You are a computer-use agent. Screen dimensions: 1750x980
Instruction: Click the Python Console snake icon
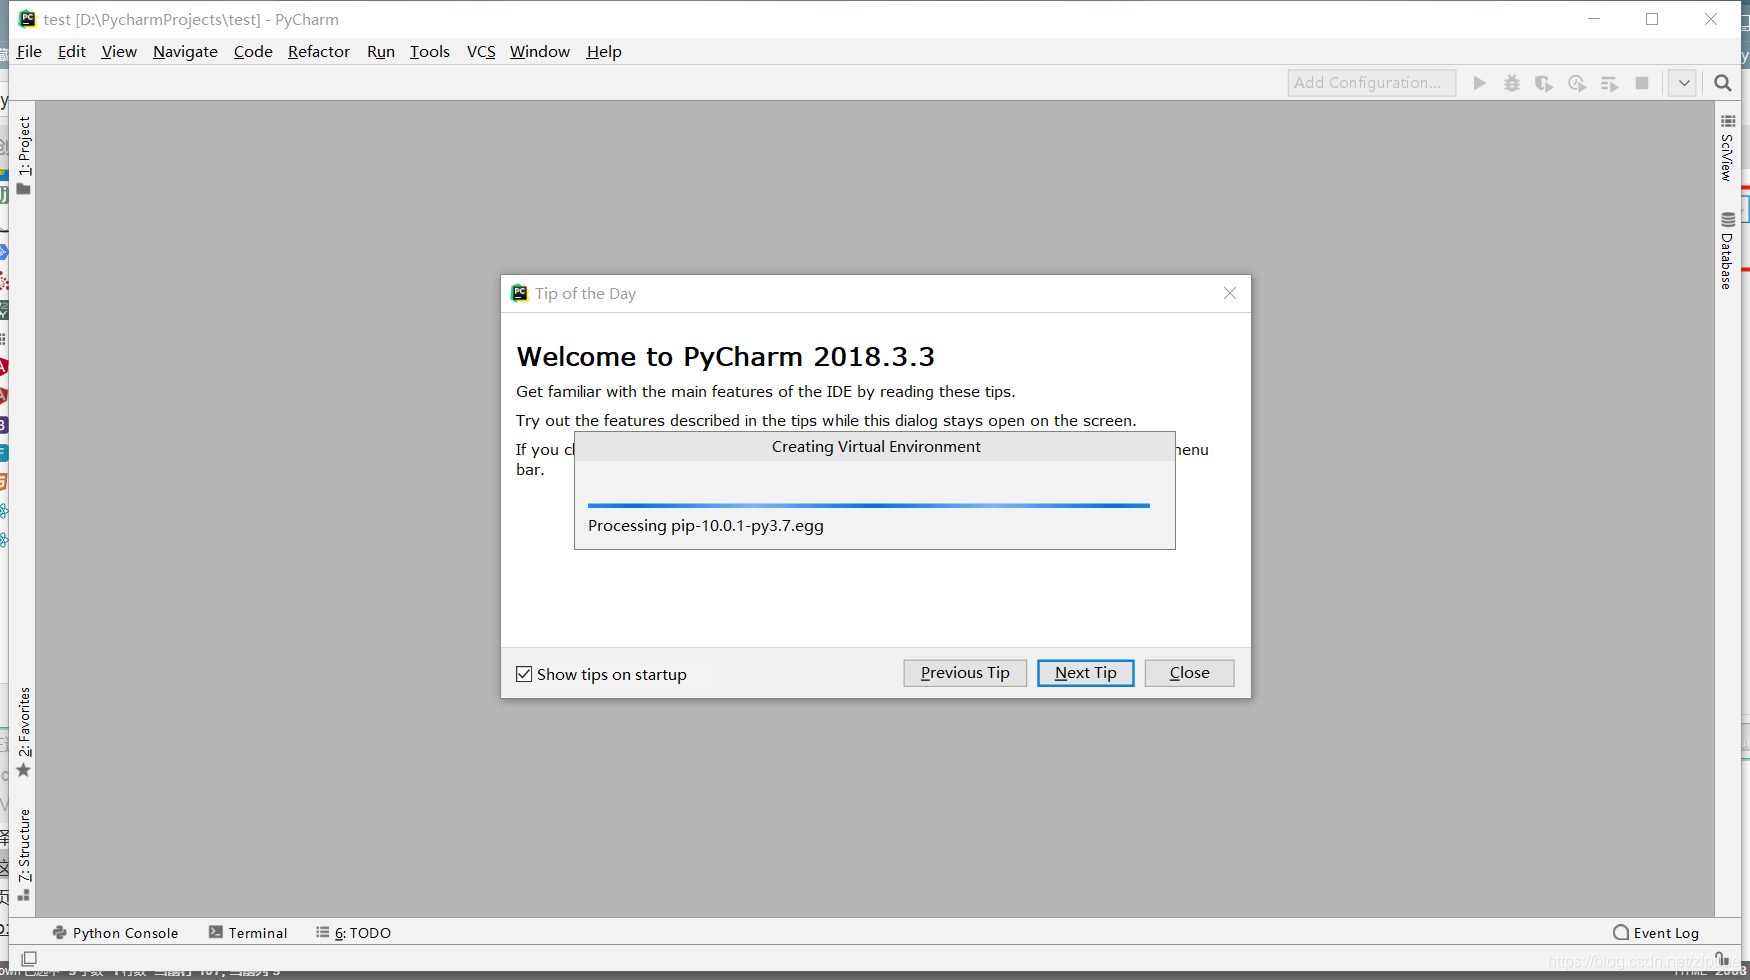pos(60,933)
